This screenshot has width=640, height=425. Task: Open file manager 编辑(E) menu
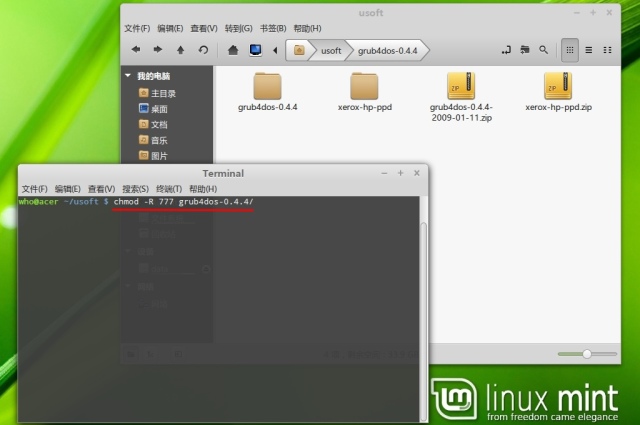(170, 29)
